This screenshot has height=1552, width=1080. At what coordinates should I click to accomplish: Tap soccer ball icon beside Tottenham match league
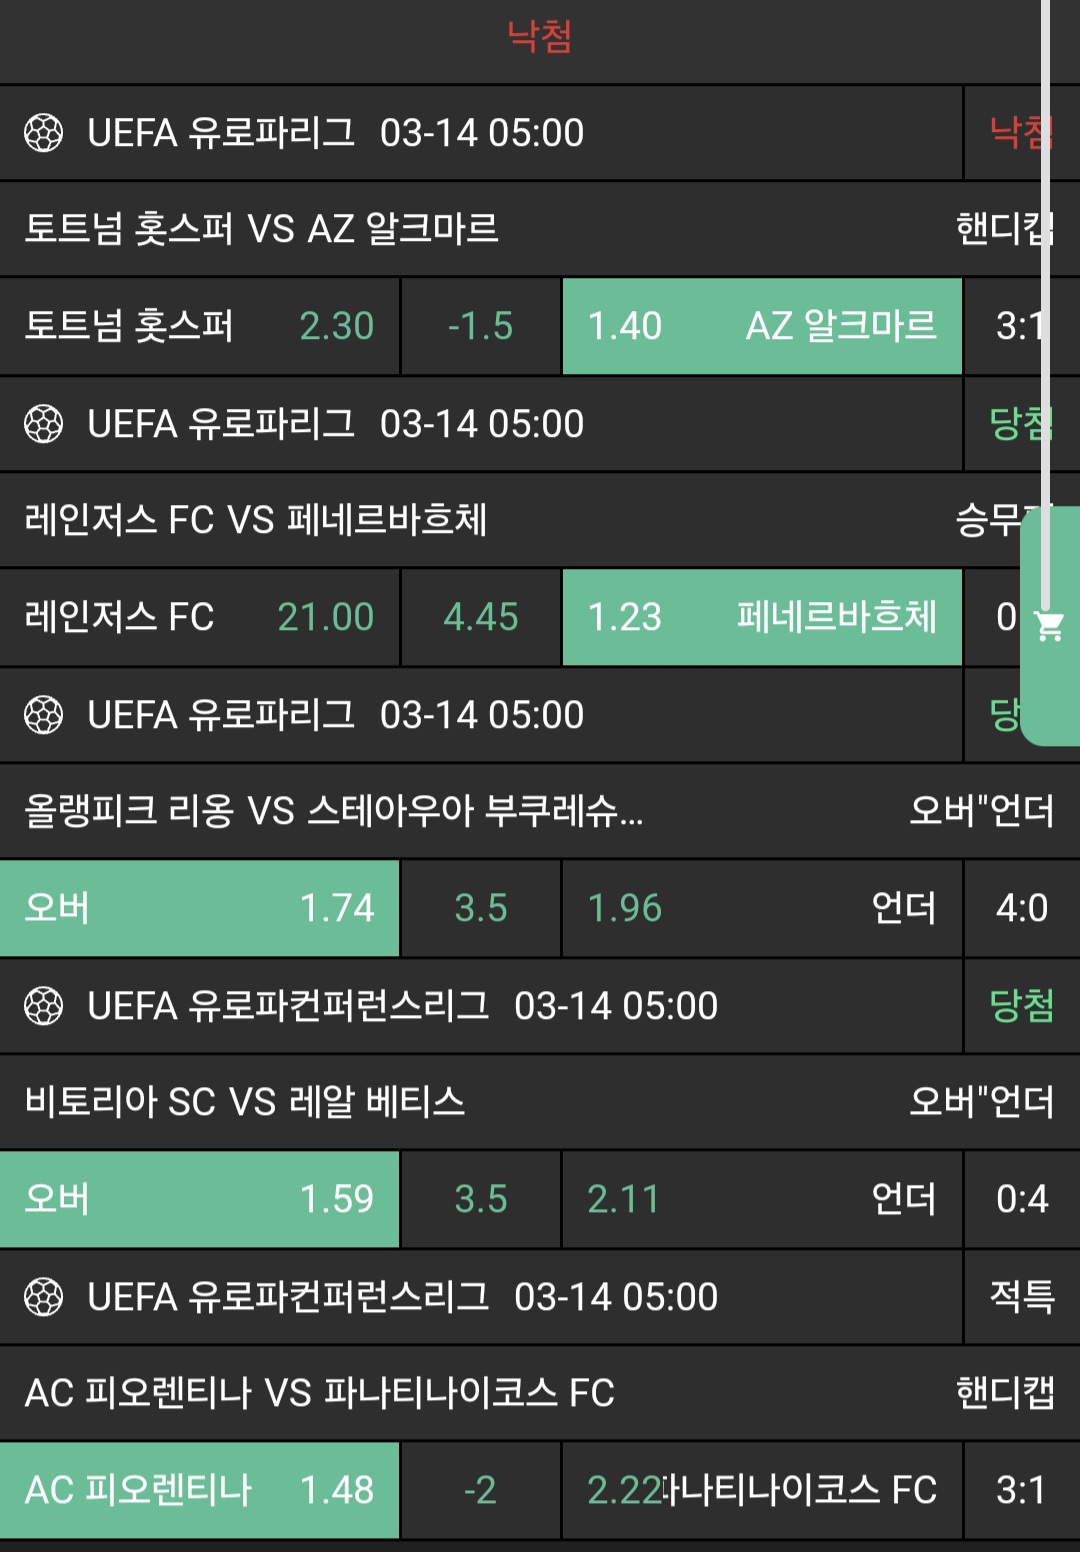pyautogui.click(x=43, y=133)
